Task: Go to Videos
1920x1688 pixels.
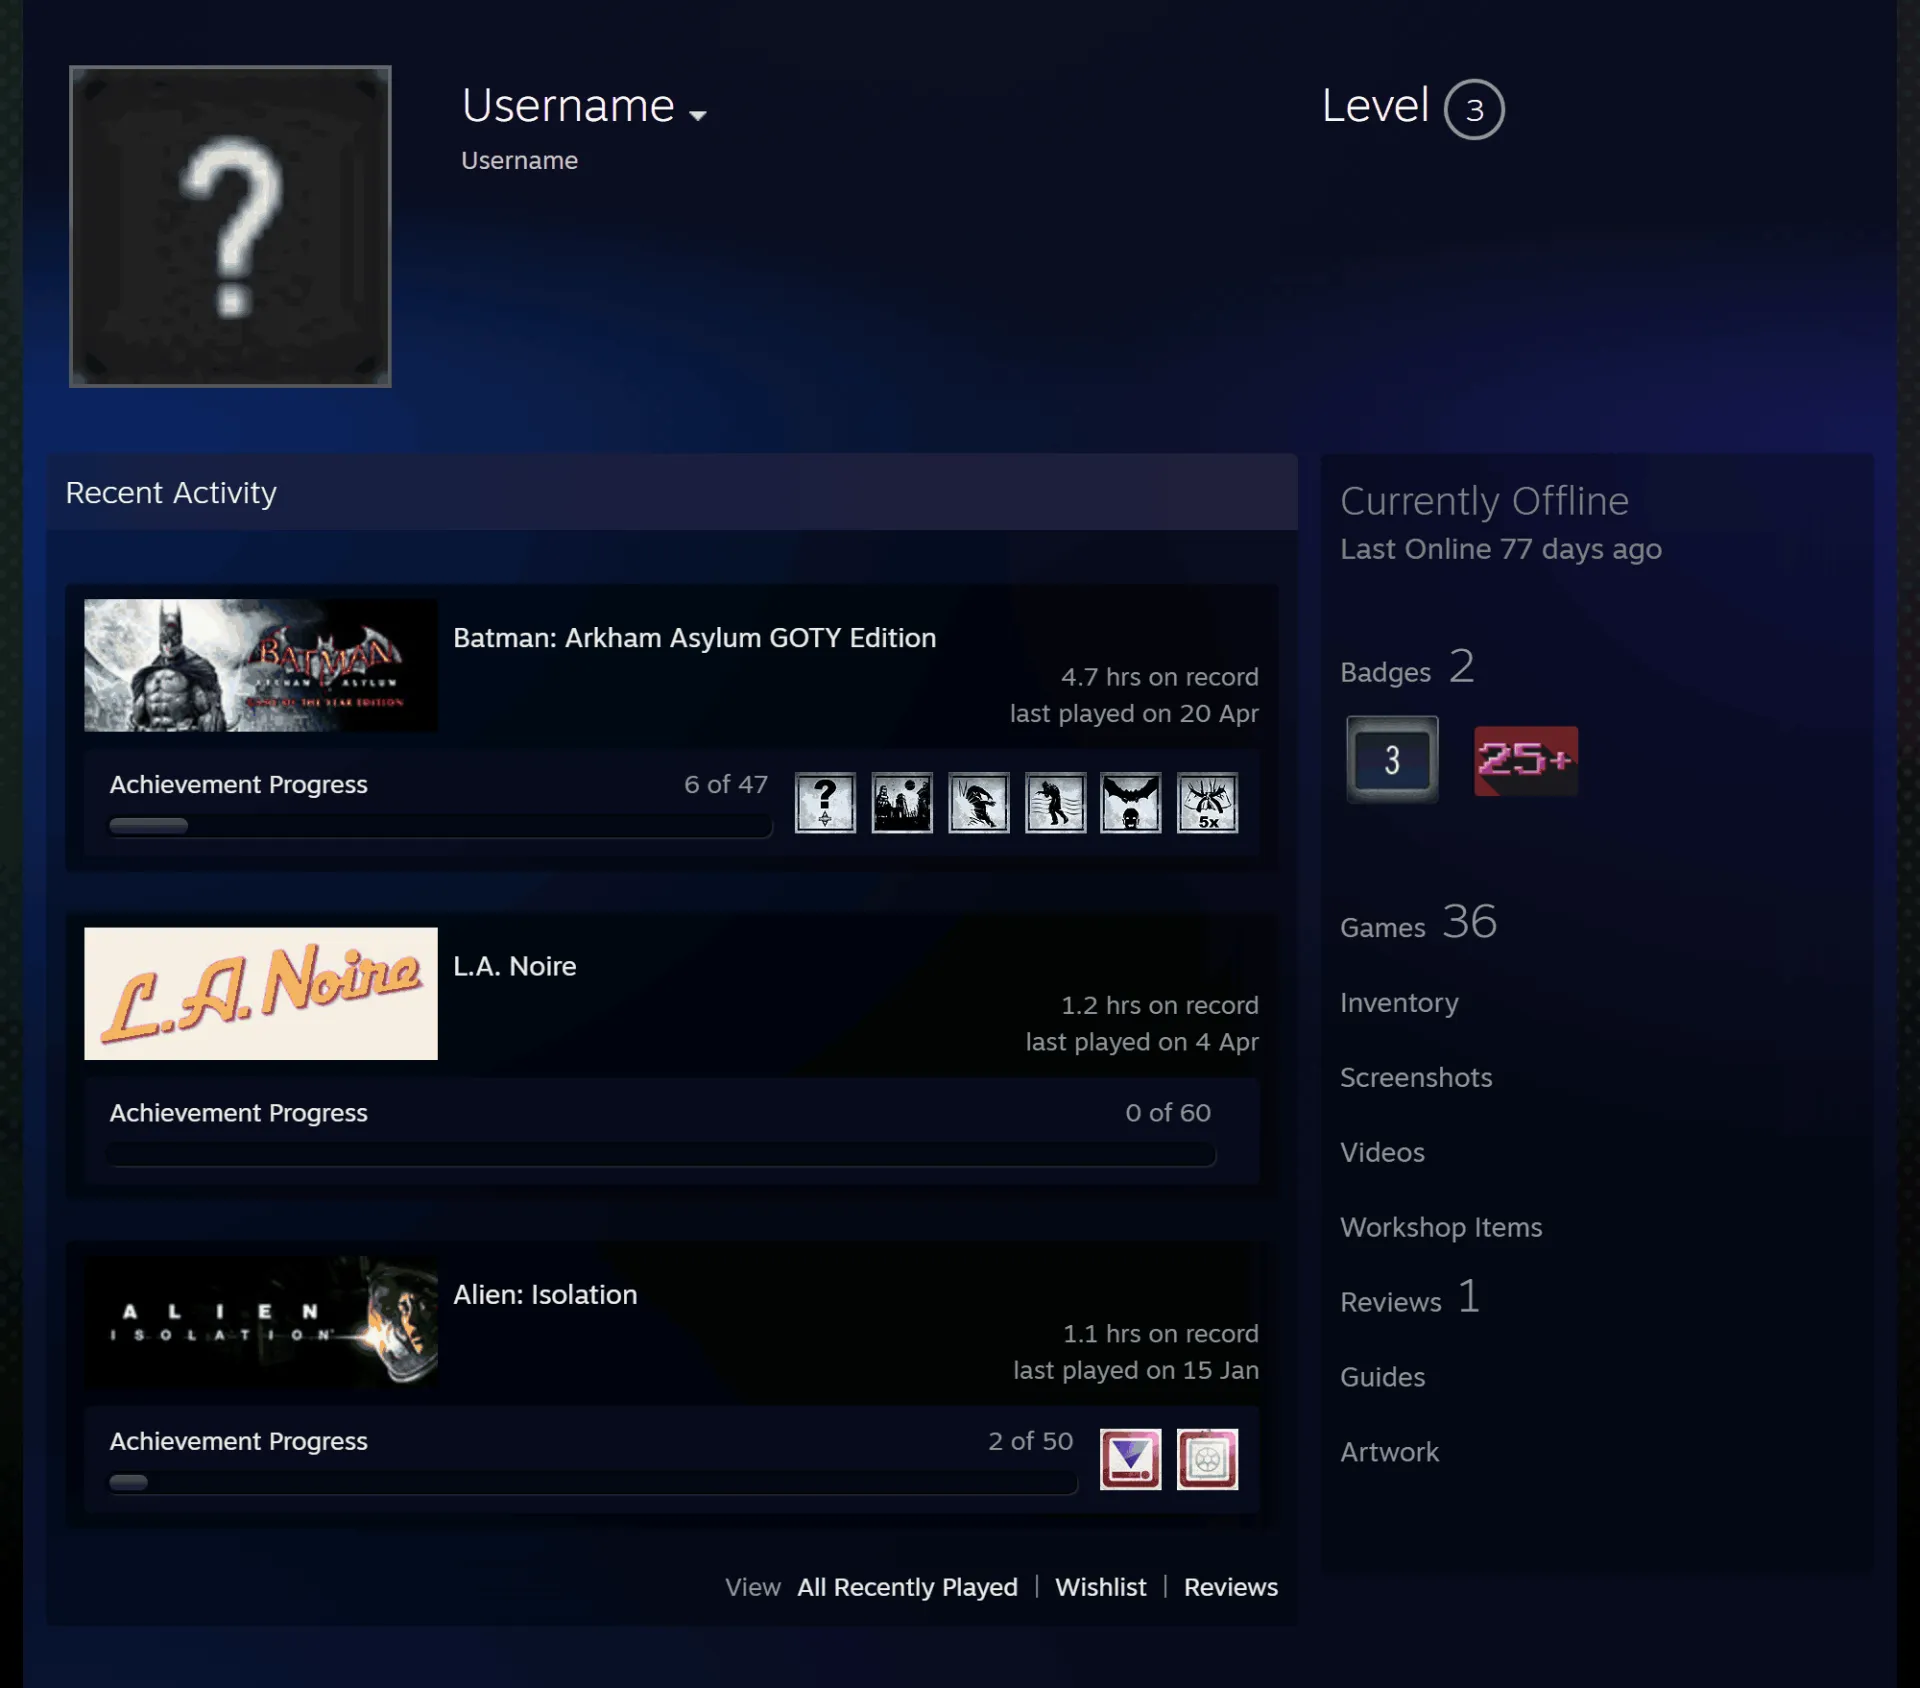Action: pos(1382,1152)
